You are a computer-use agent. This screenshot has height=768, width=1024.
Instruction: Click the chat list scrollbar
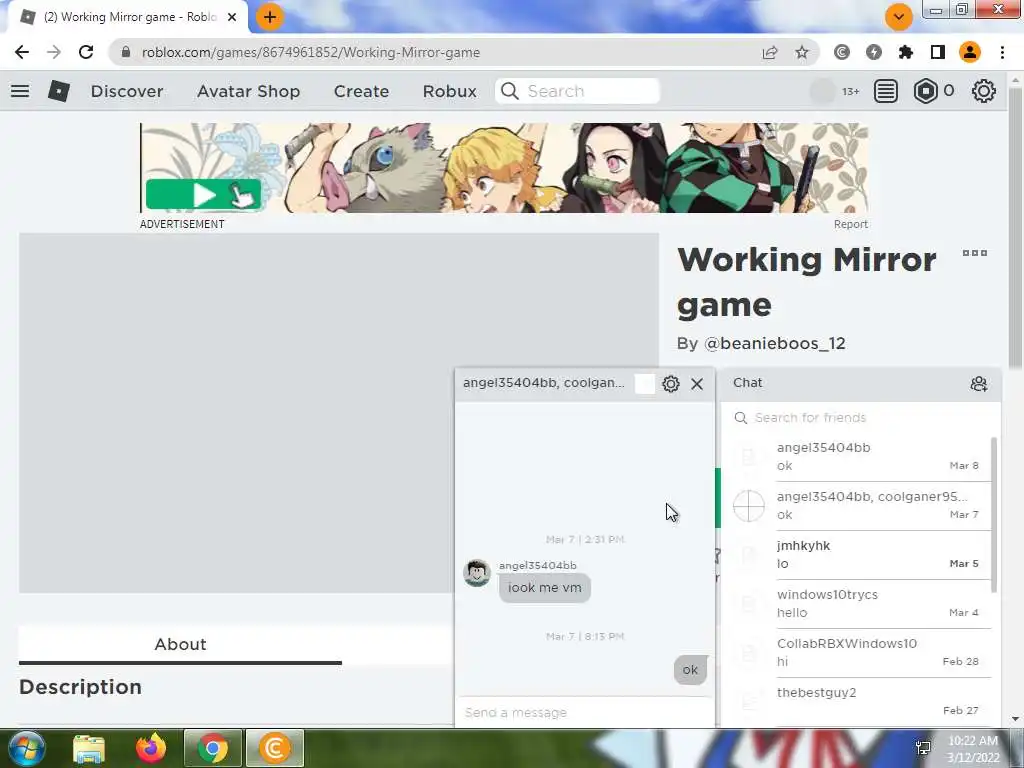994,515
